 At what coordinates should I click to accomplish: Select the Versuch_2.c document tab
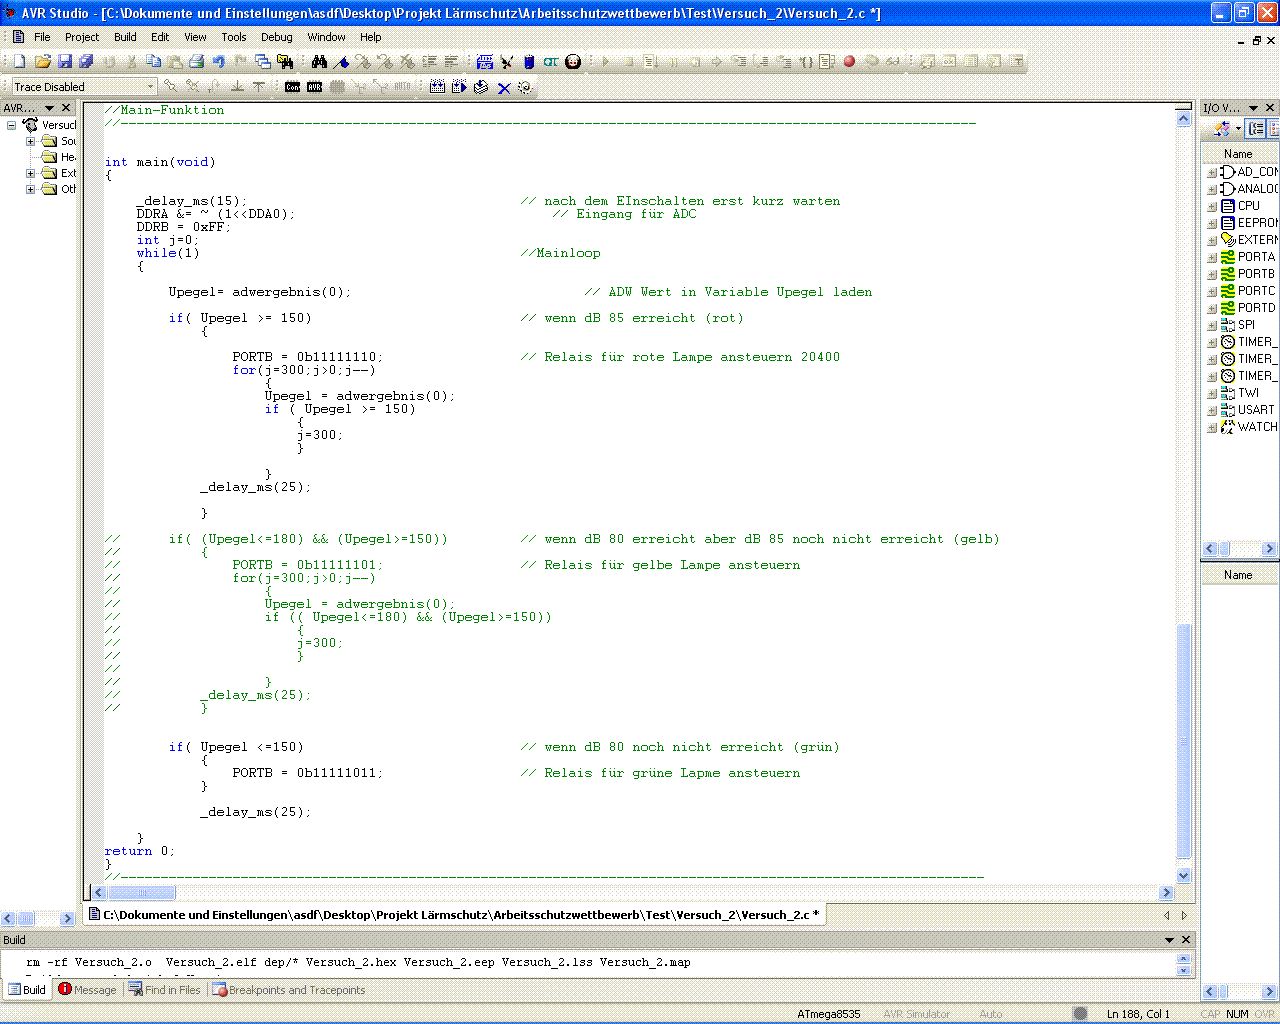pos(455,915)
